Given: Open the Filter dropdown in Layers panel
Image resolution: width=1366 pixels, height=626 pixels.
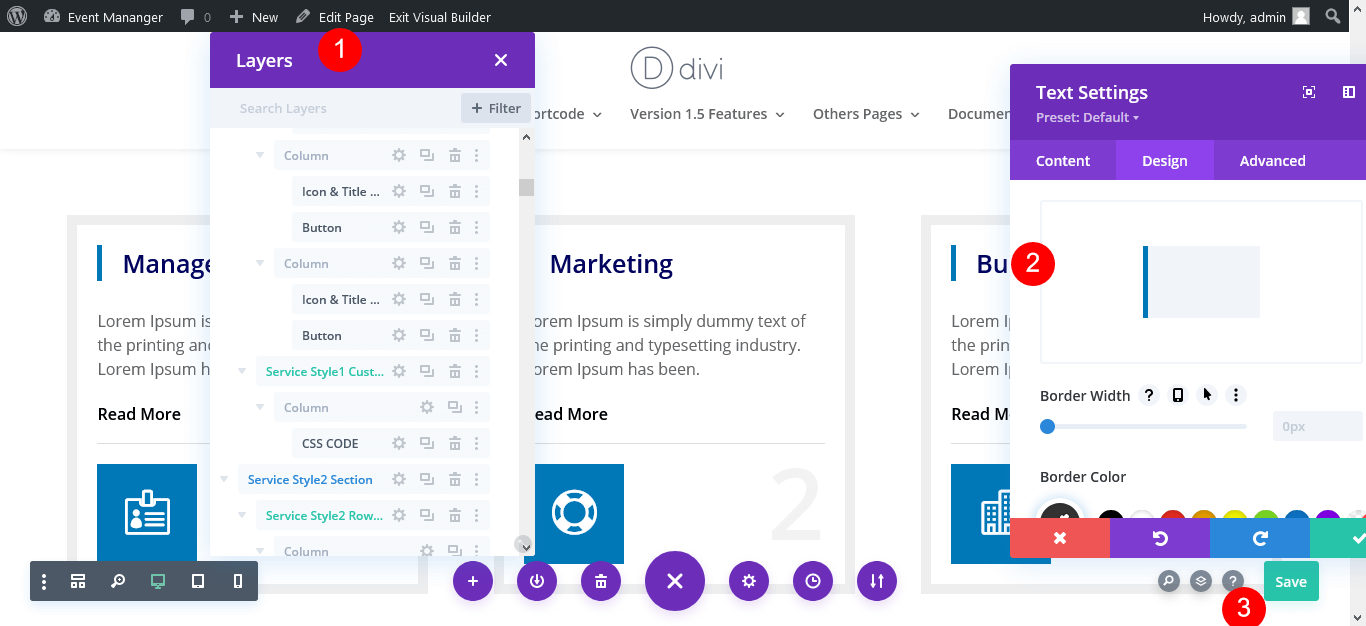Looking at the screenshot, I should pyautogui.click(x=496, y=108).
